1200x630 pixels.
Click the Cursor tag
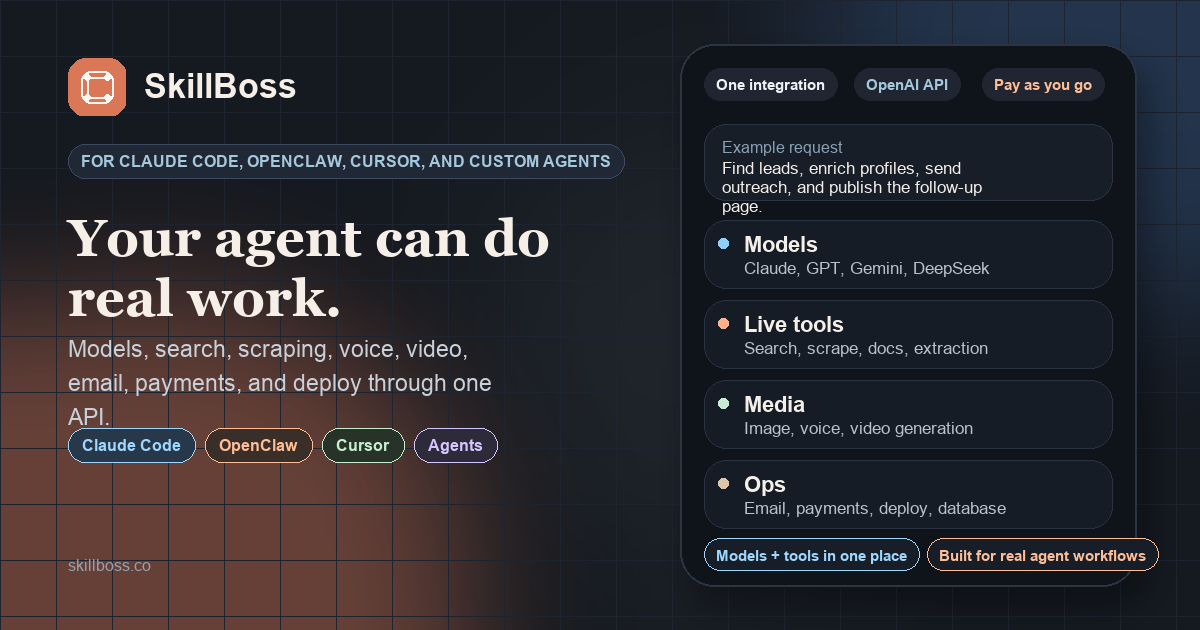(363, 446)
